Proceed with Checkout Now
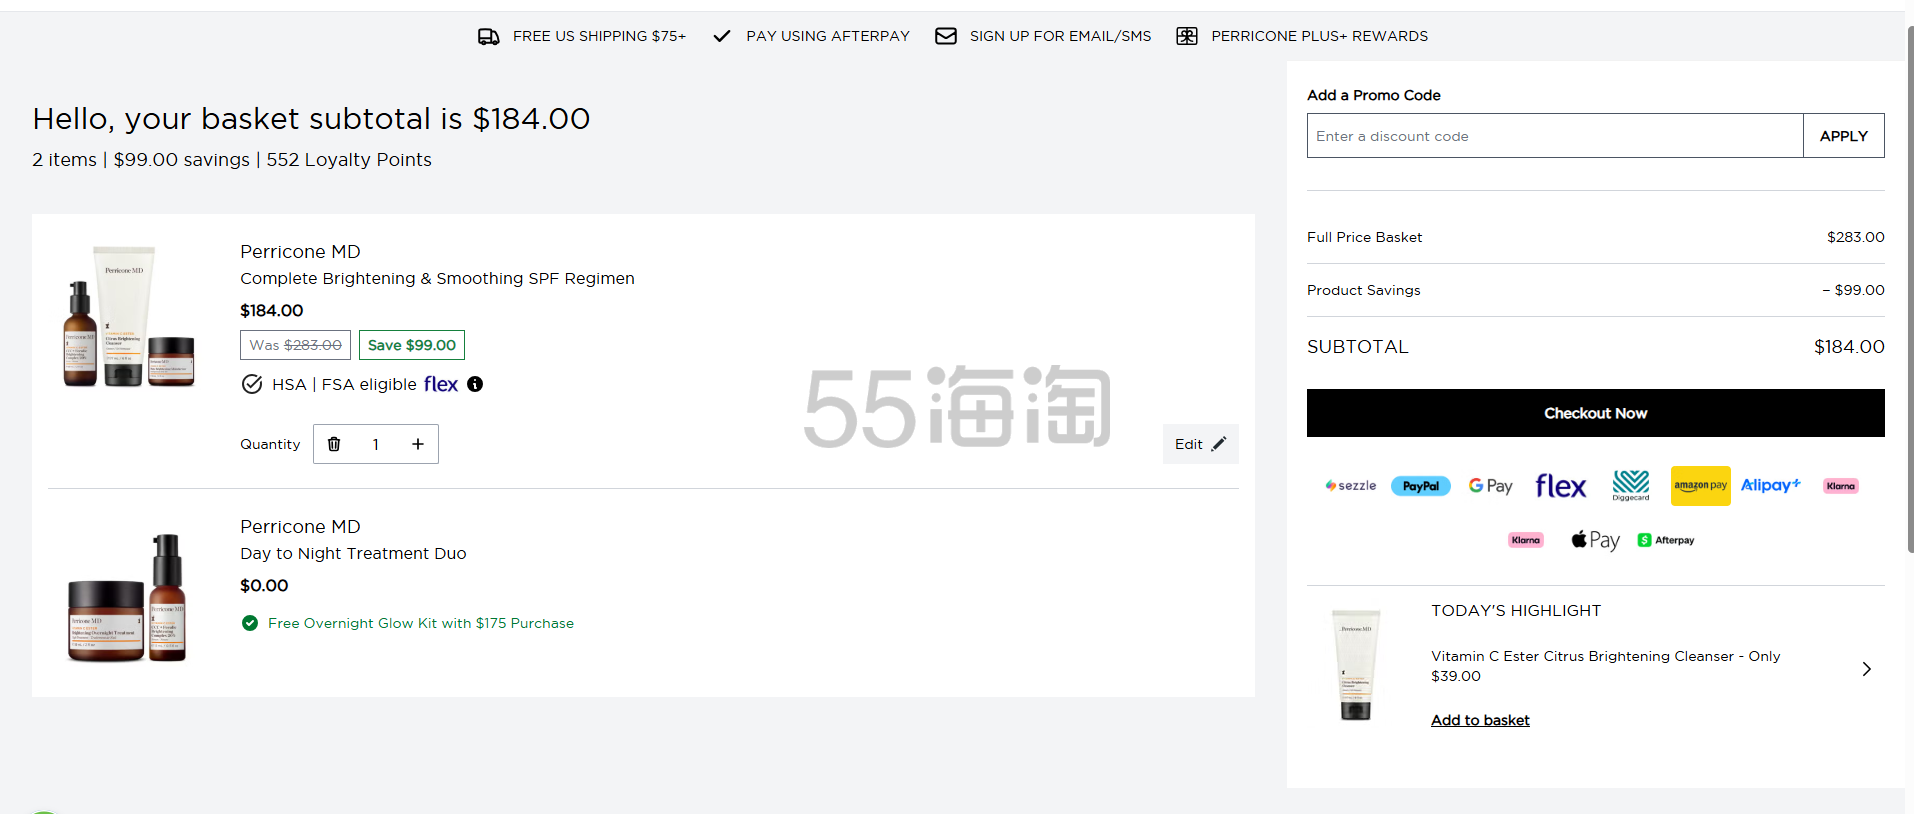 coord(1596,413)
